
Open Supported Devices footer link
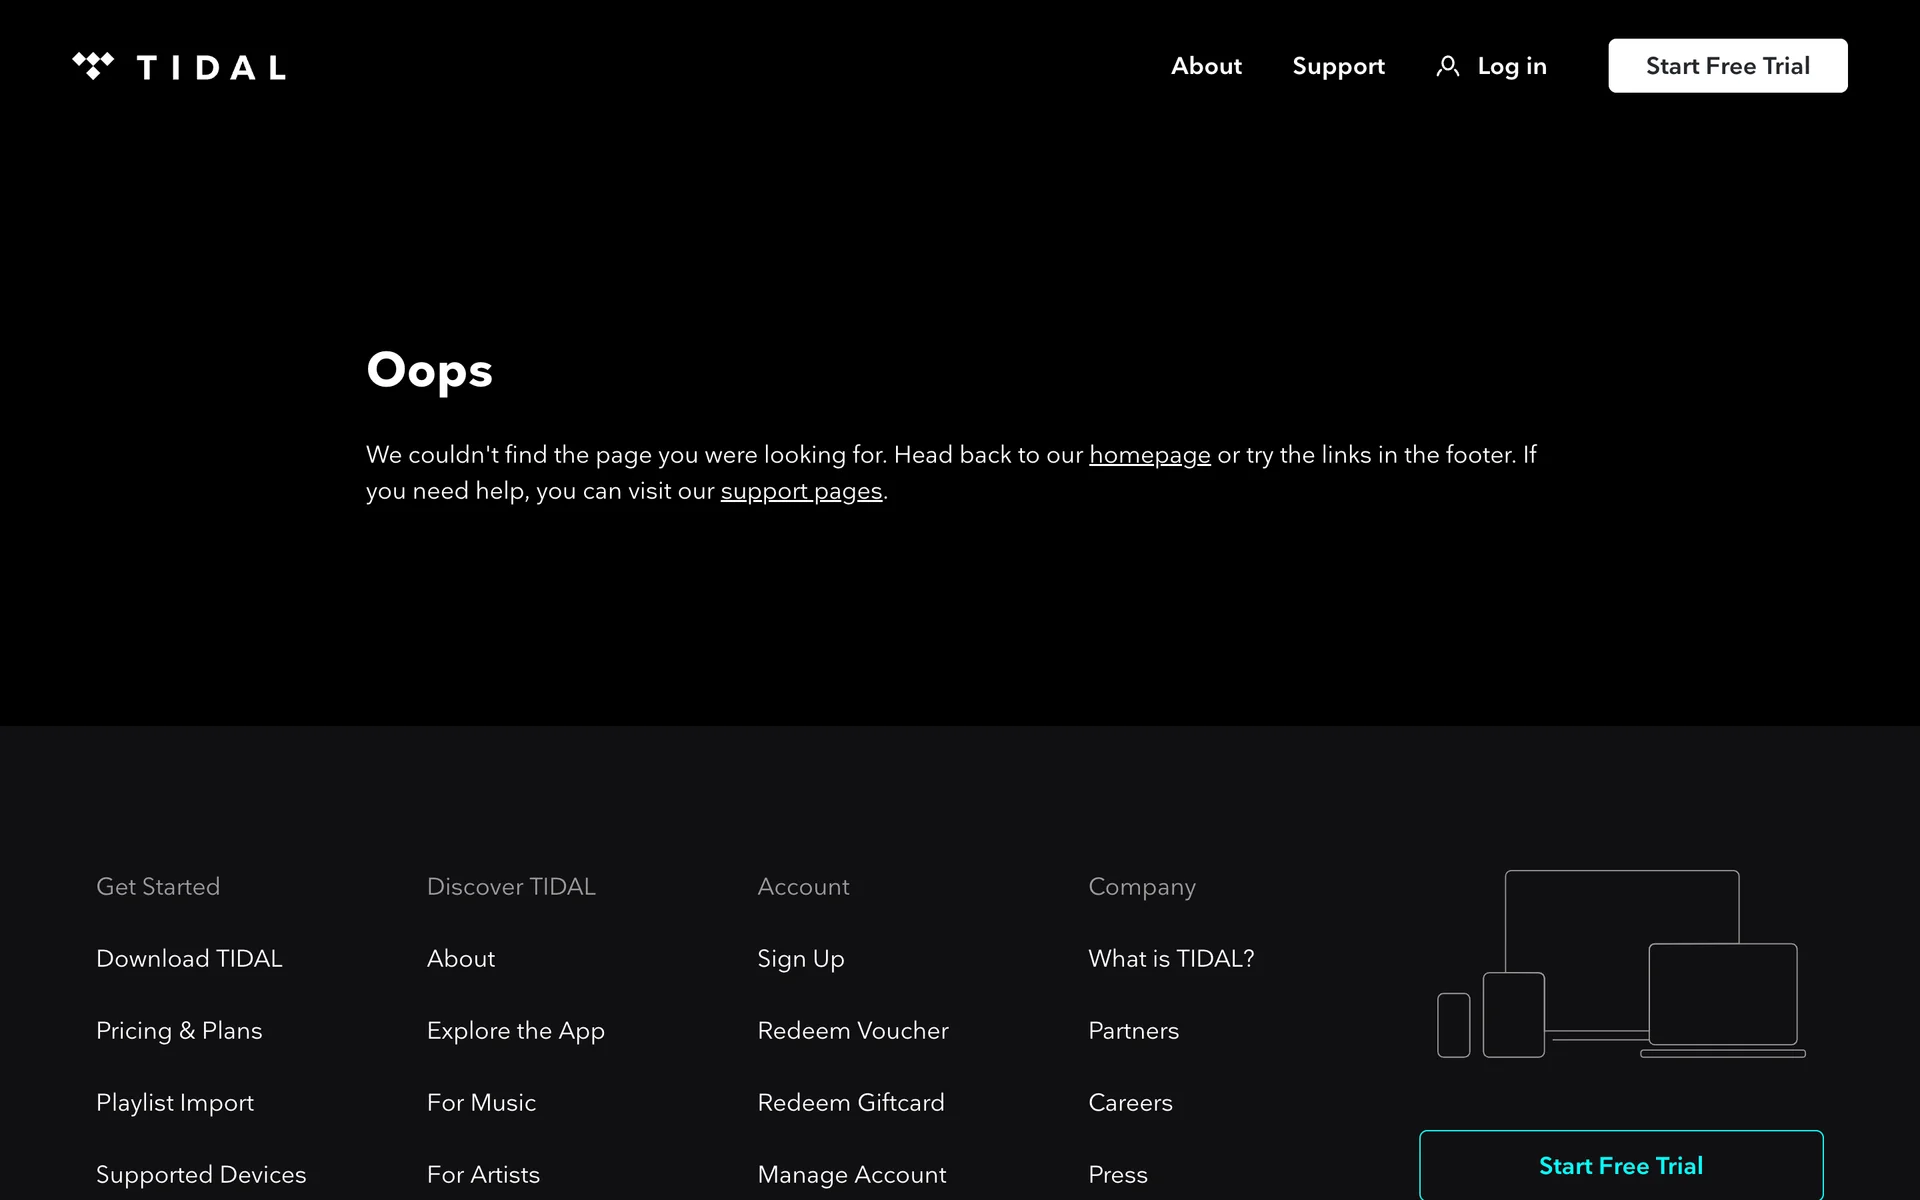[x=201, y=1174]
